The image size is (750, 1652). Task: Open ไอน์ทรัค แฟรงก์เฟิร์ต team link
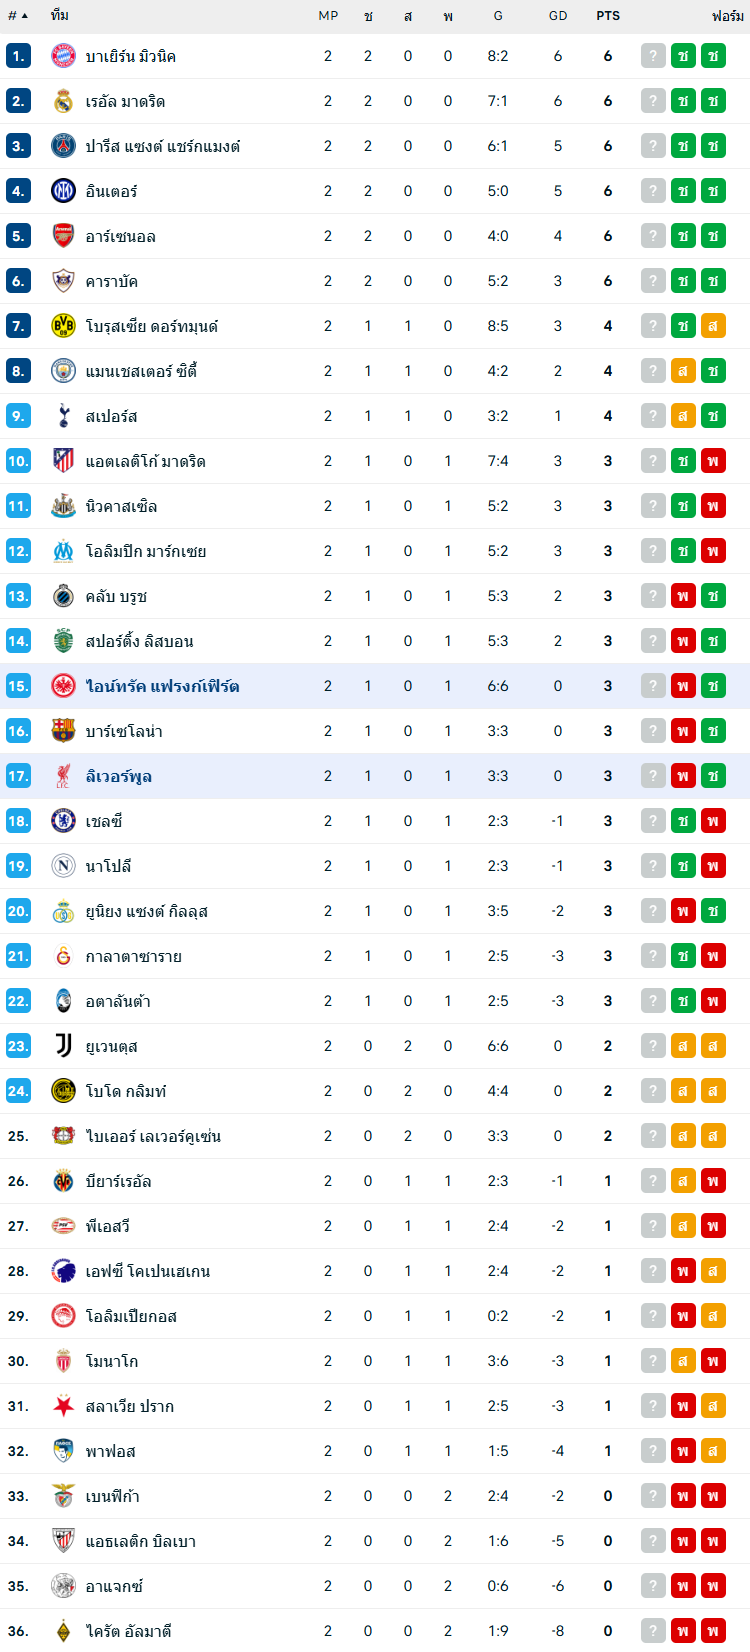[162, 686]
